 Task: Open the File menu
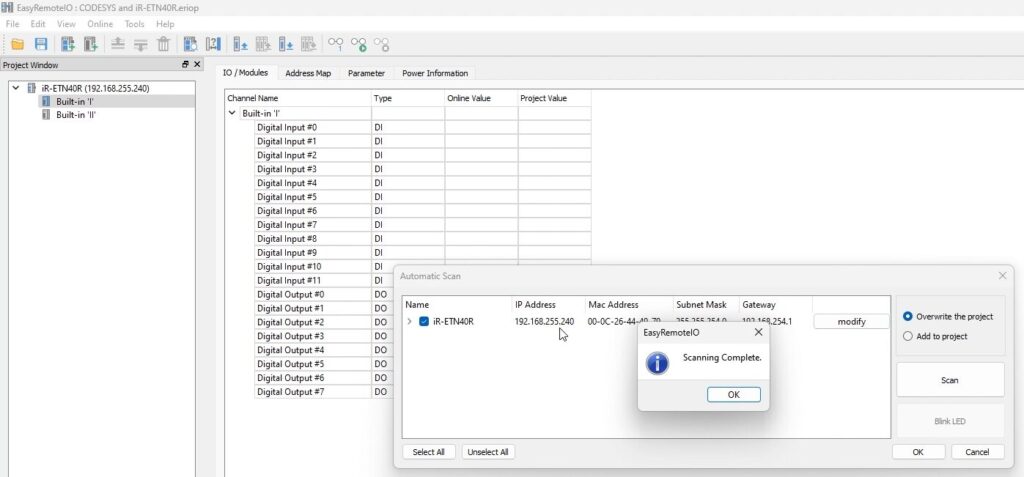pyautogui.click(x=12, y=24)
